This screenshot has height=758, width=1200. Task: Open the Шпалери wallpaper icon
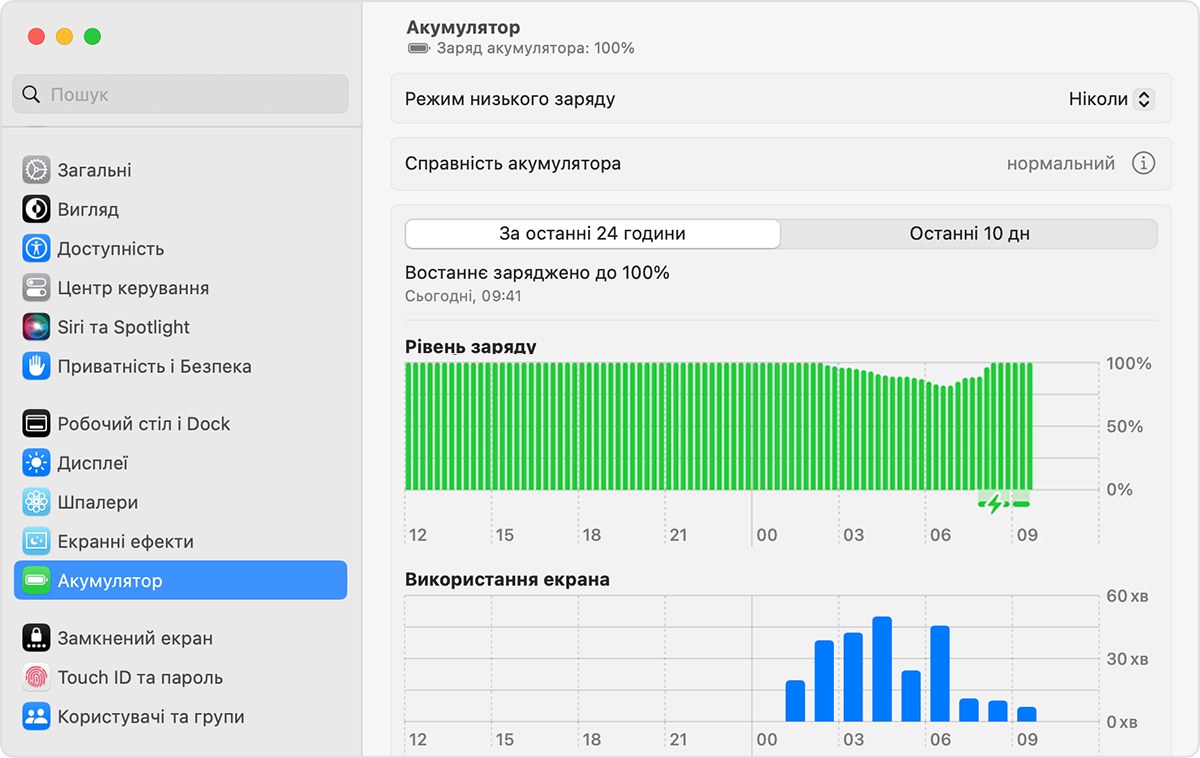click(x=36, y=502)
